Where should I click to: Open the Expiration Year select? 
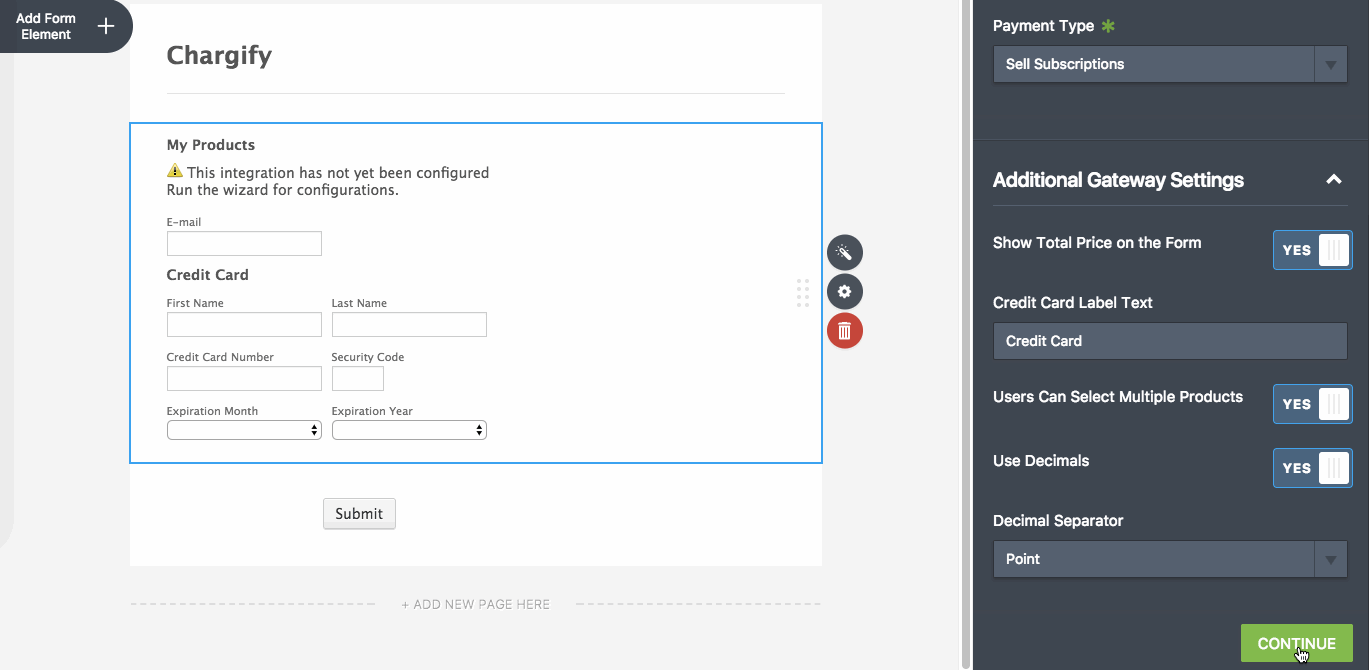(x=409, y=430)
